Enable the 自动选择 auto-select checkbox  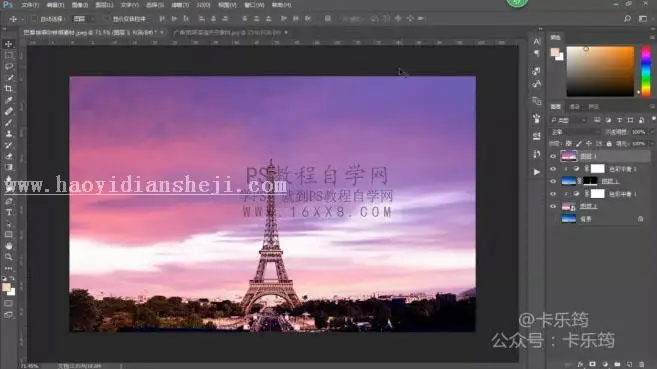[34, 19]
